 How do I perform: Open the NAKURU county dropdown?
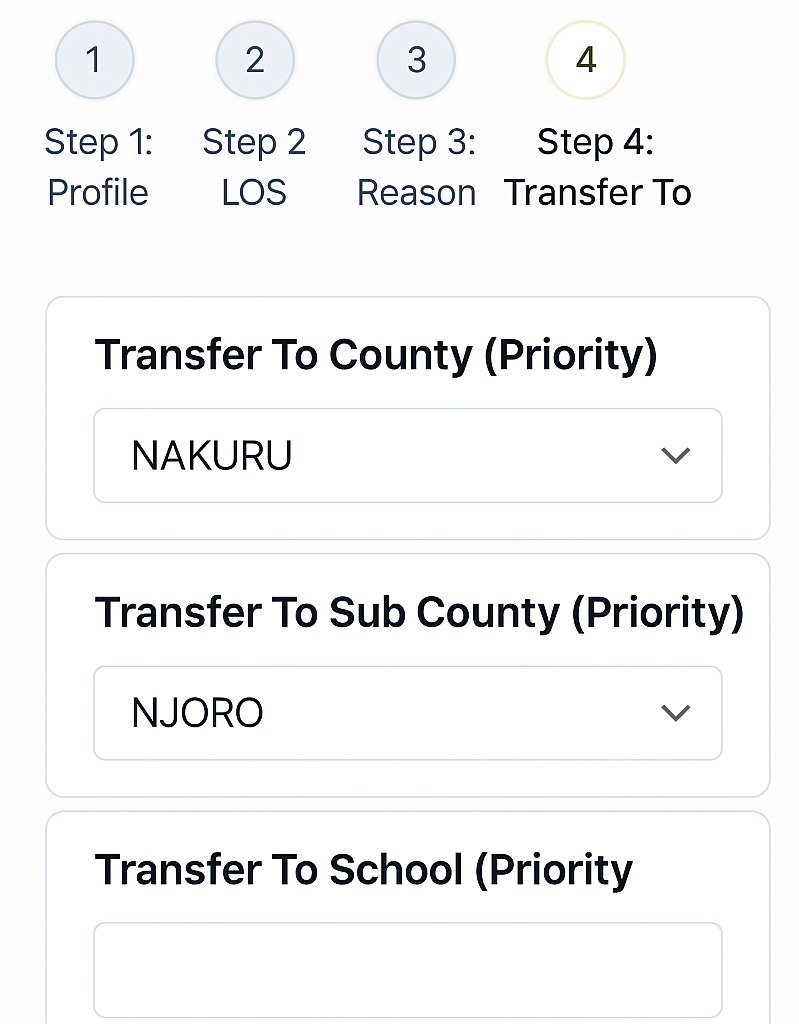click(x=408, y=455)
